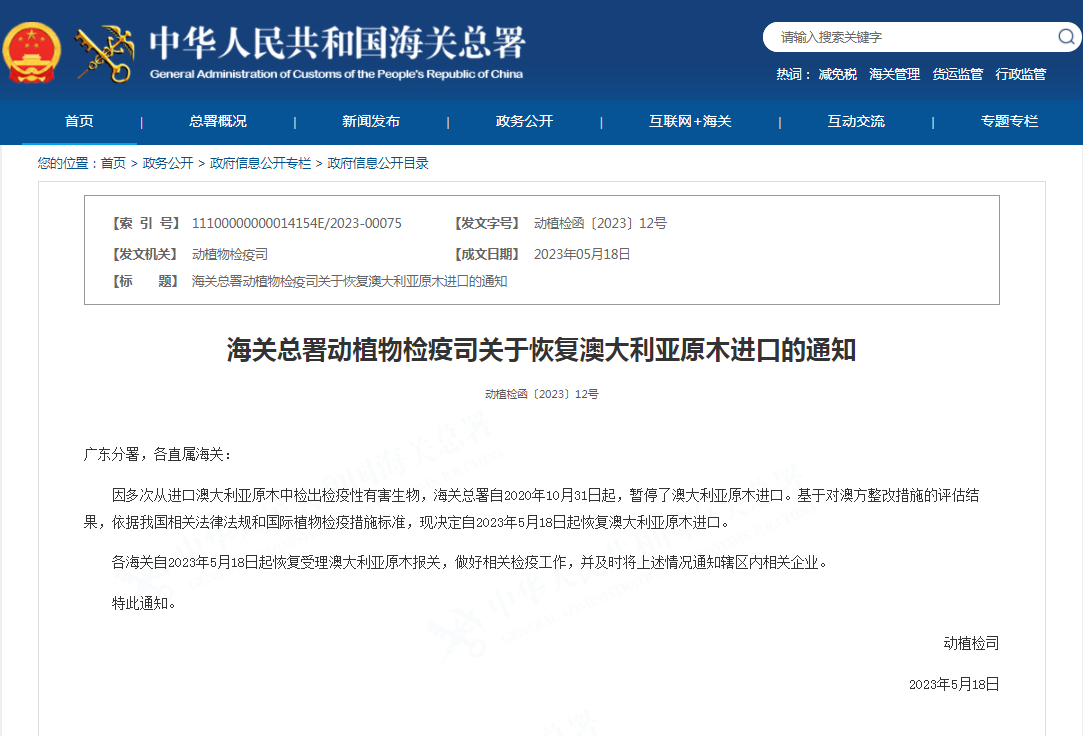Select the 政务公开 navigation item

[x=524, y=121]
